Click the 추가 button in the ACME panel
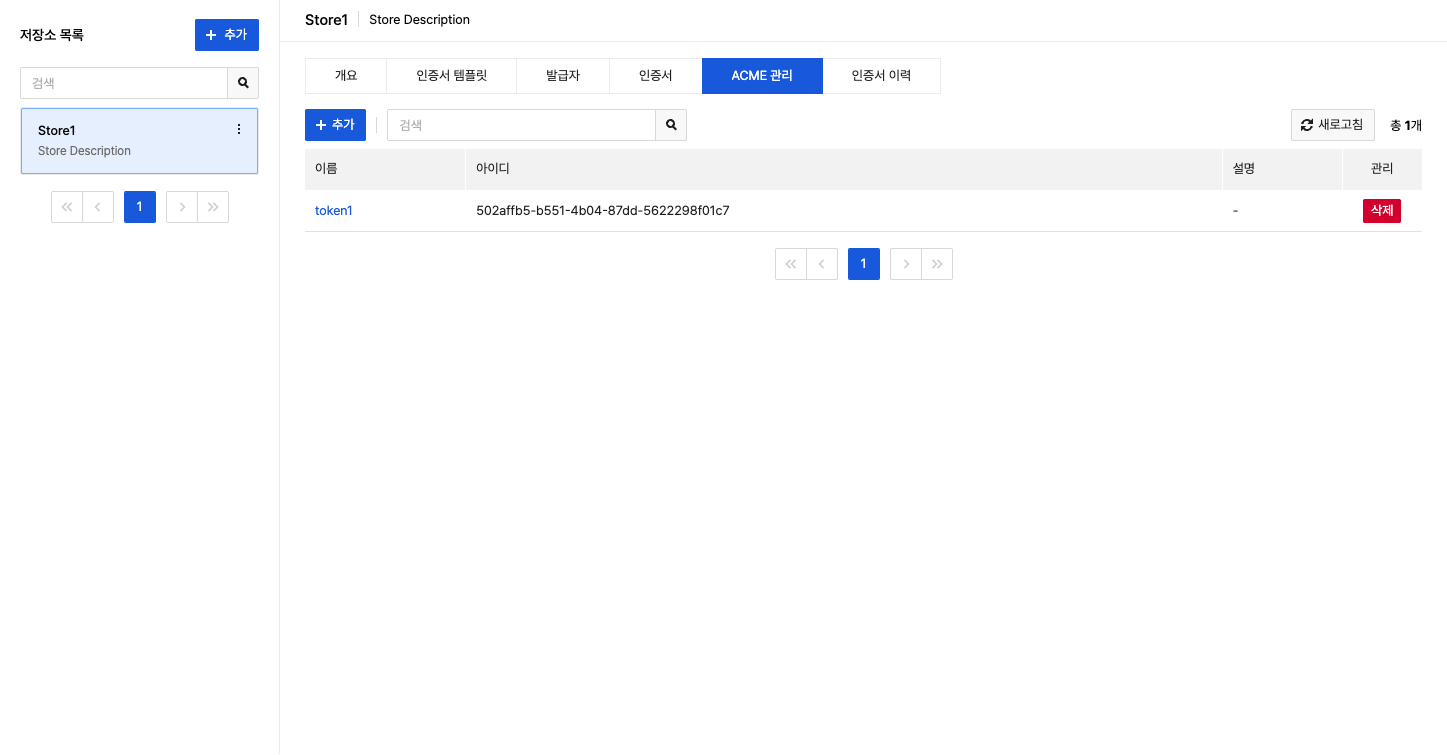Screen dimensions: 1447x755 [335, 124]
